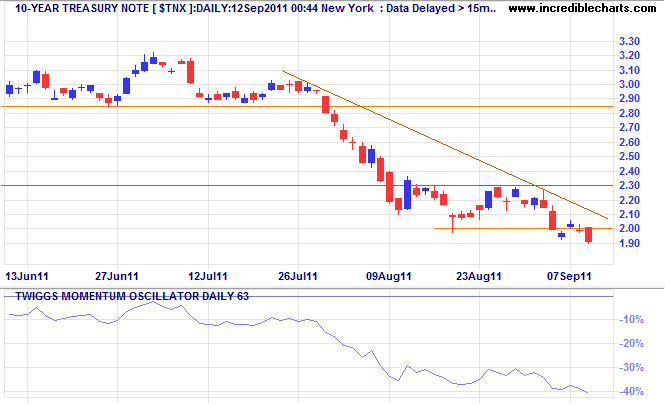Click the 3.30 price axis label
This screenshot has height=405, width=665.
629,41
